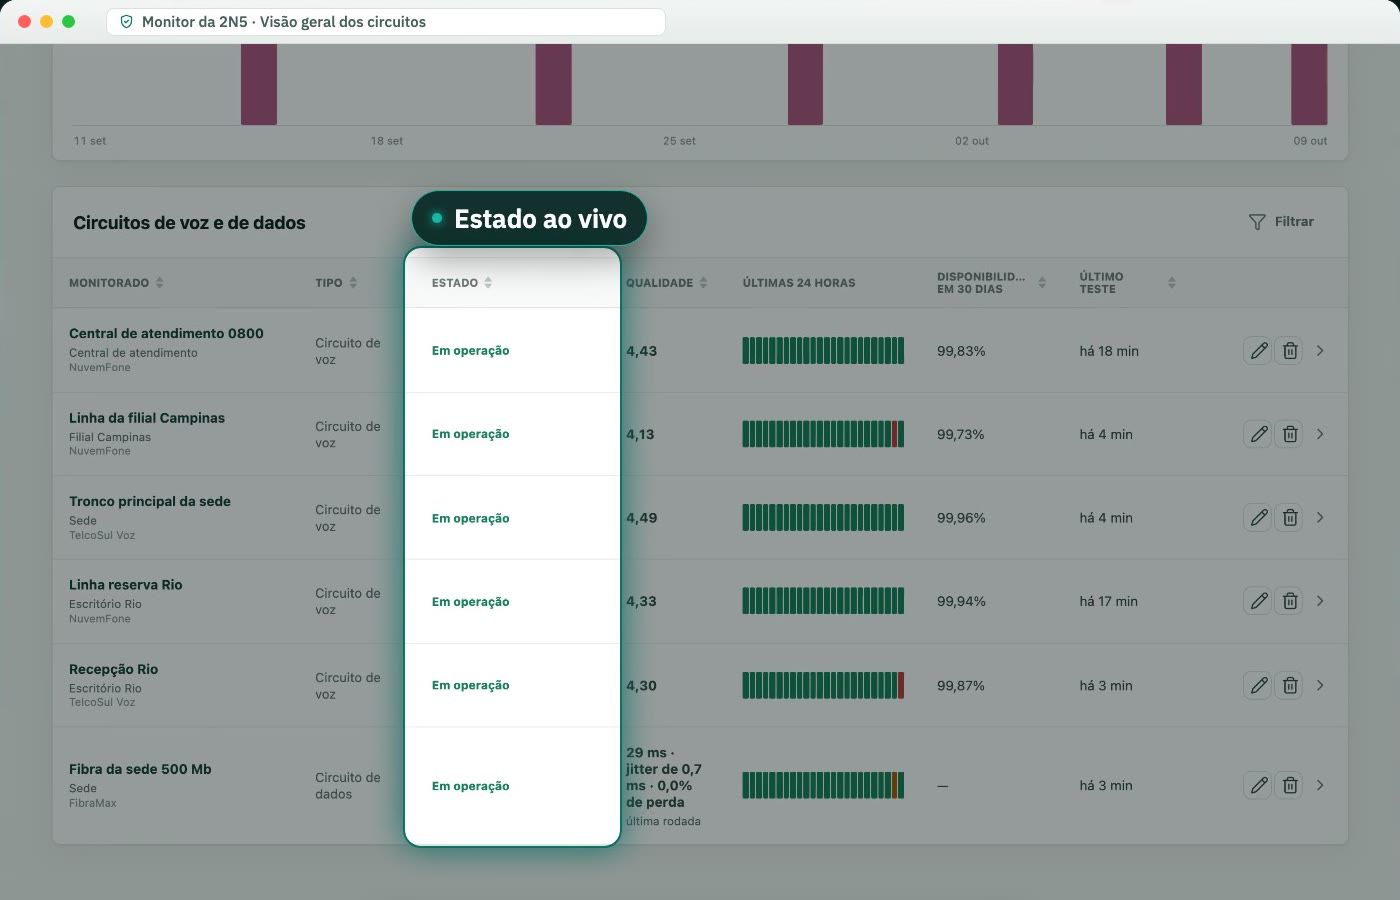Click the Circuitos de voz e de dados heading
The width and height of the screenshot is (1400, 900).
tap(189, 223)
